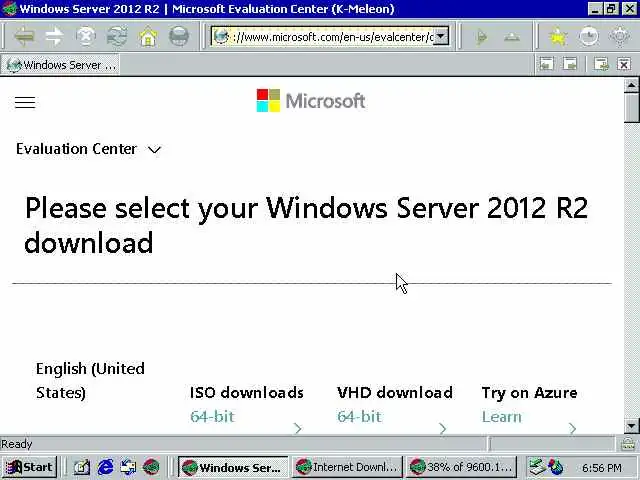Open the Start menu

tap(29, 467)
